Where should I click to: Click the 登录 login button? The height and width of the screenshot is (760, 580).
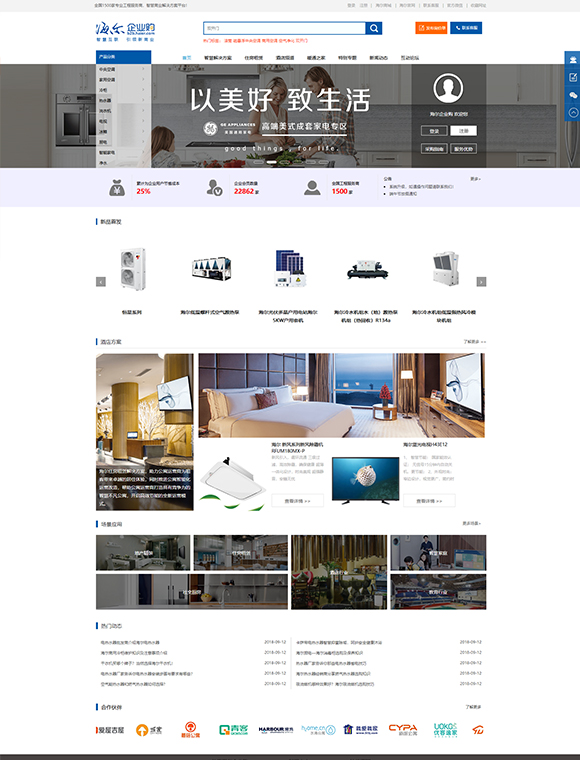[434, 131]
